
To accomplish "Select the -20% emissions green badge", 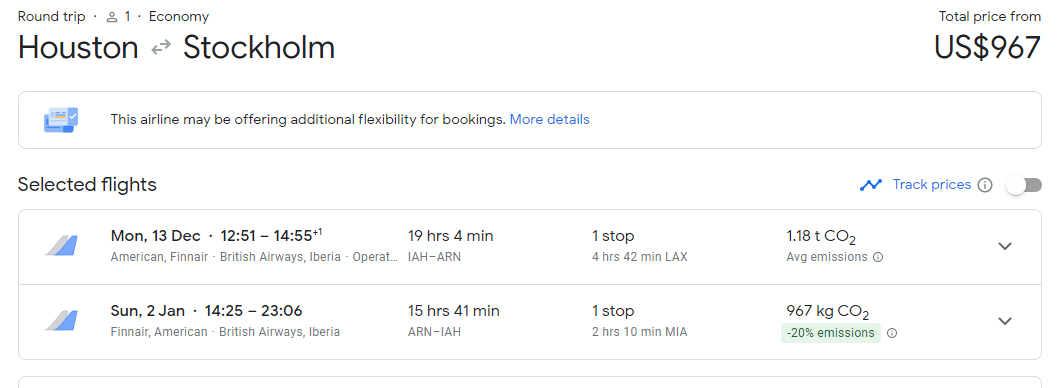I will tap(830, 333).
